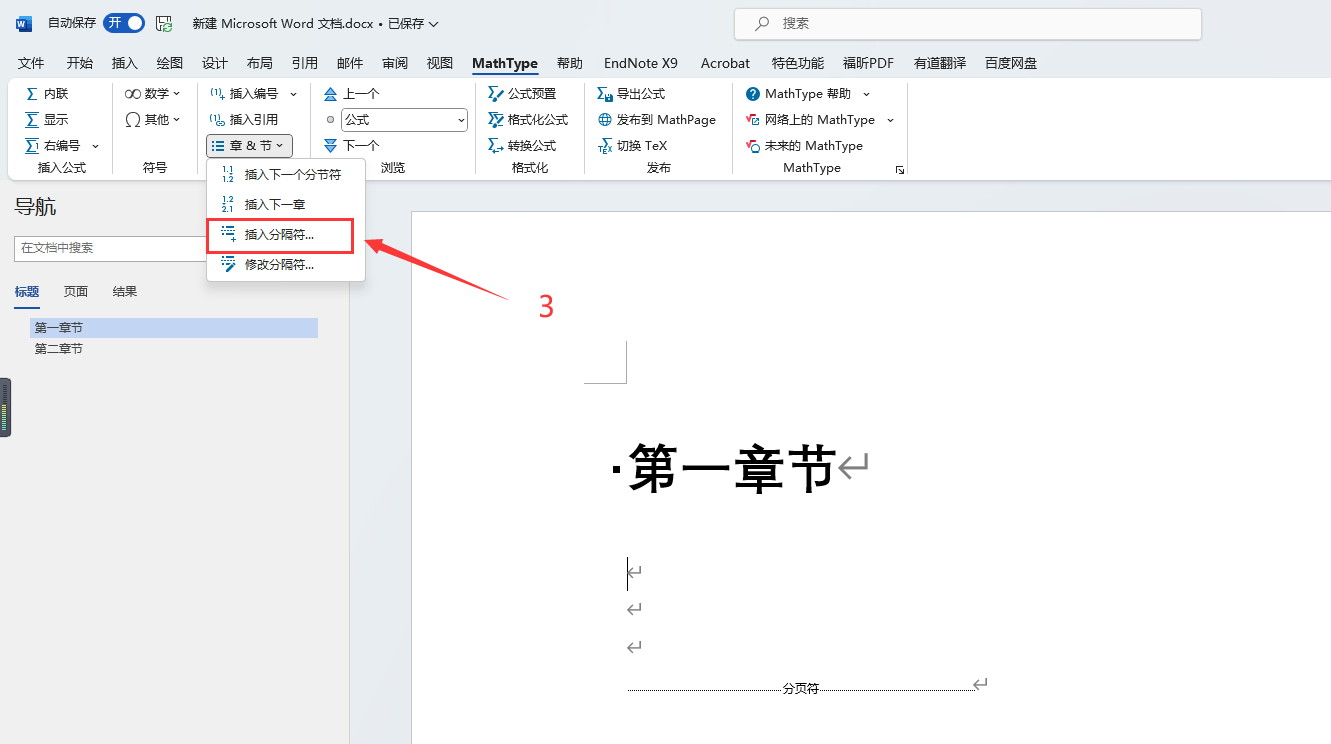Switch to the EndNote X9 tab
The height and width of the screenshot is (744, 1331).
click(x=641, y=63)
